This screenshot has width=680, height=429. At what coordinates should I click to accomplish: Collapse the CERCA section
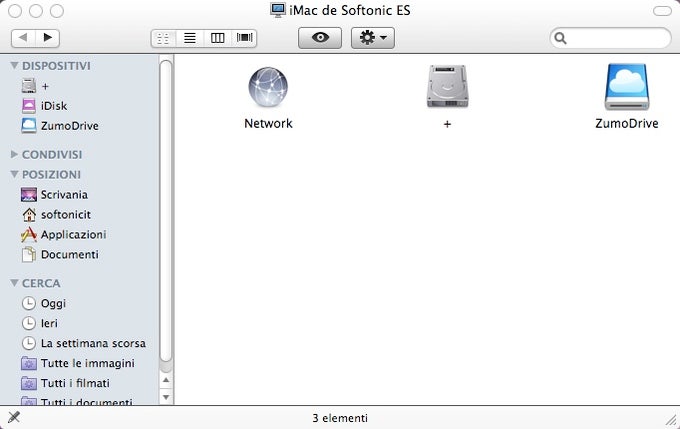(x=14, y=283)
